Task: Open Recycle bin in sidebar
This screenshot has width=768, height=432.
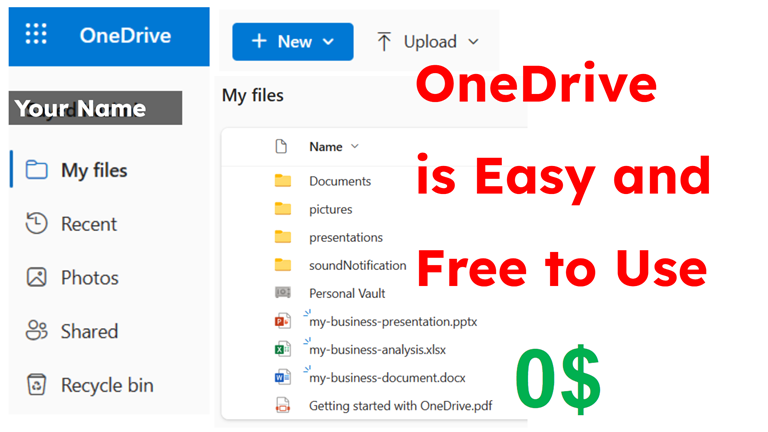Action: tap(109, 385)
